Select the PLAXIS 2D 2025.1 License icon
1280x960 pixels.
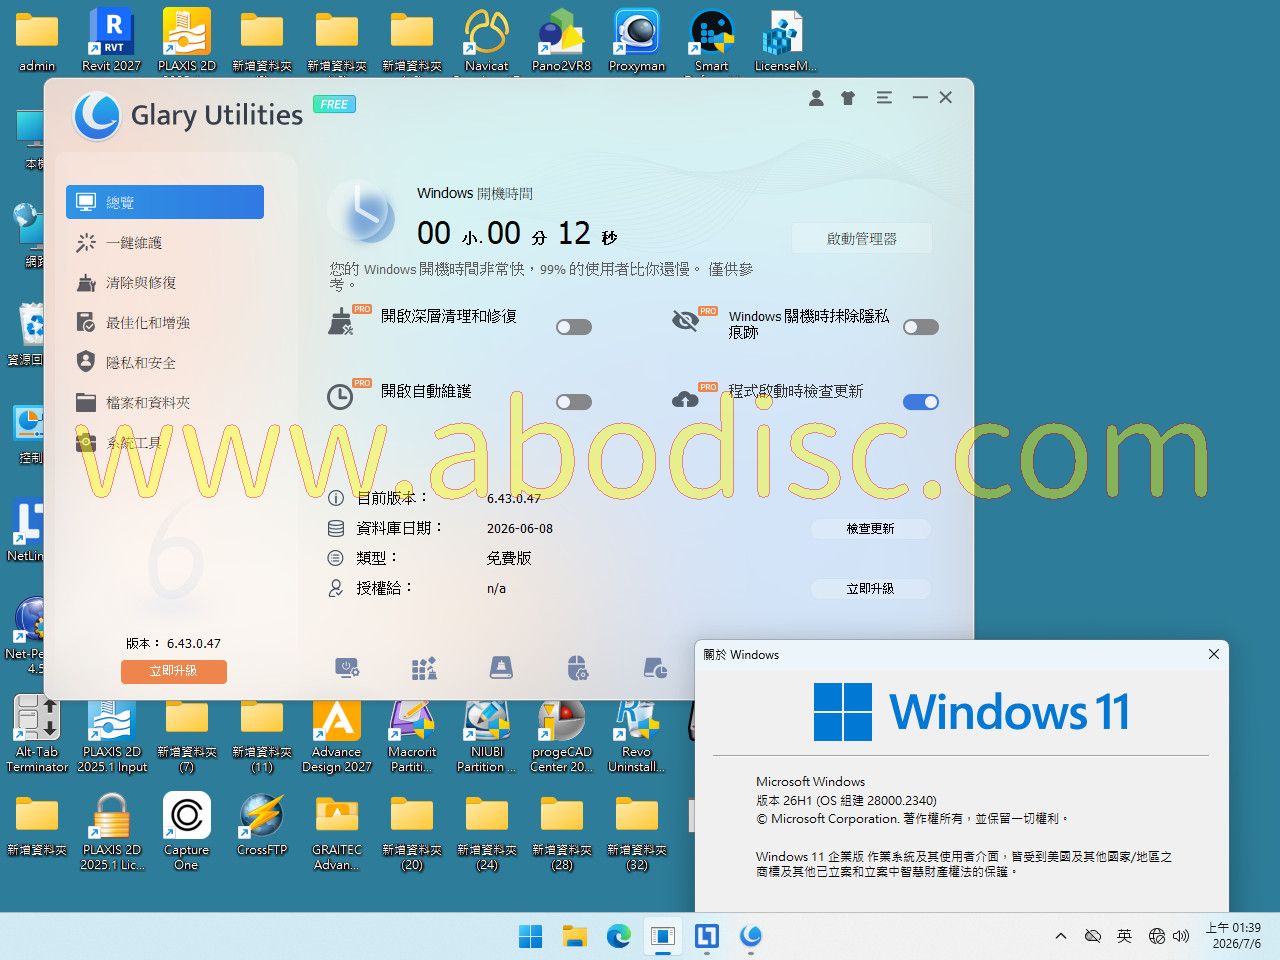coord(112,831)
